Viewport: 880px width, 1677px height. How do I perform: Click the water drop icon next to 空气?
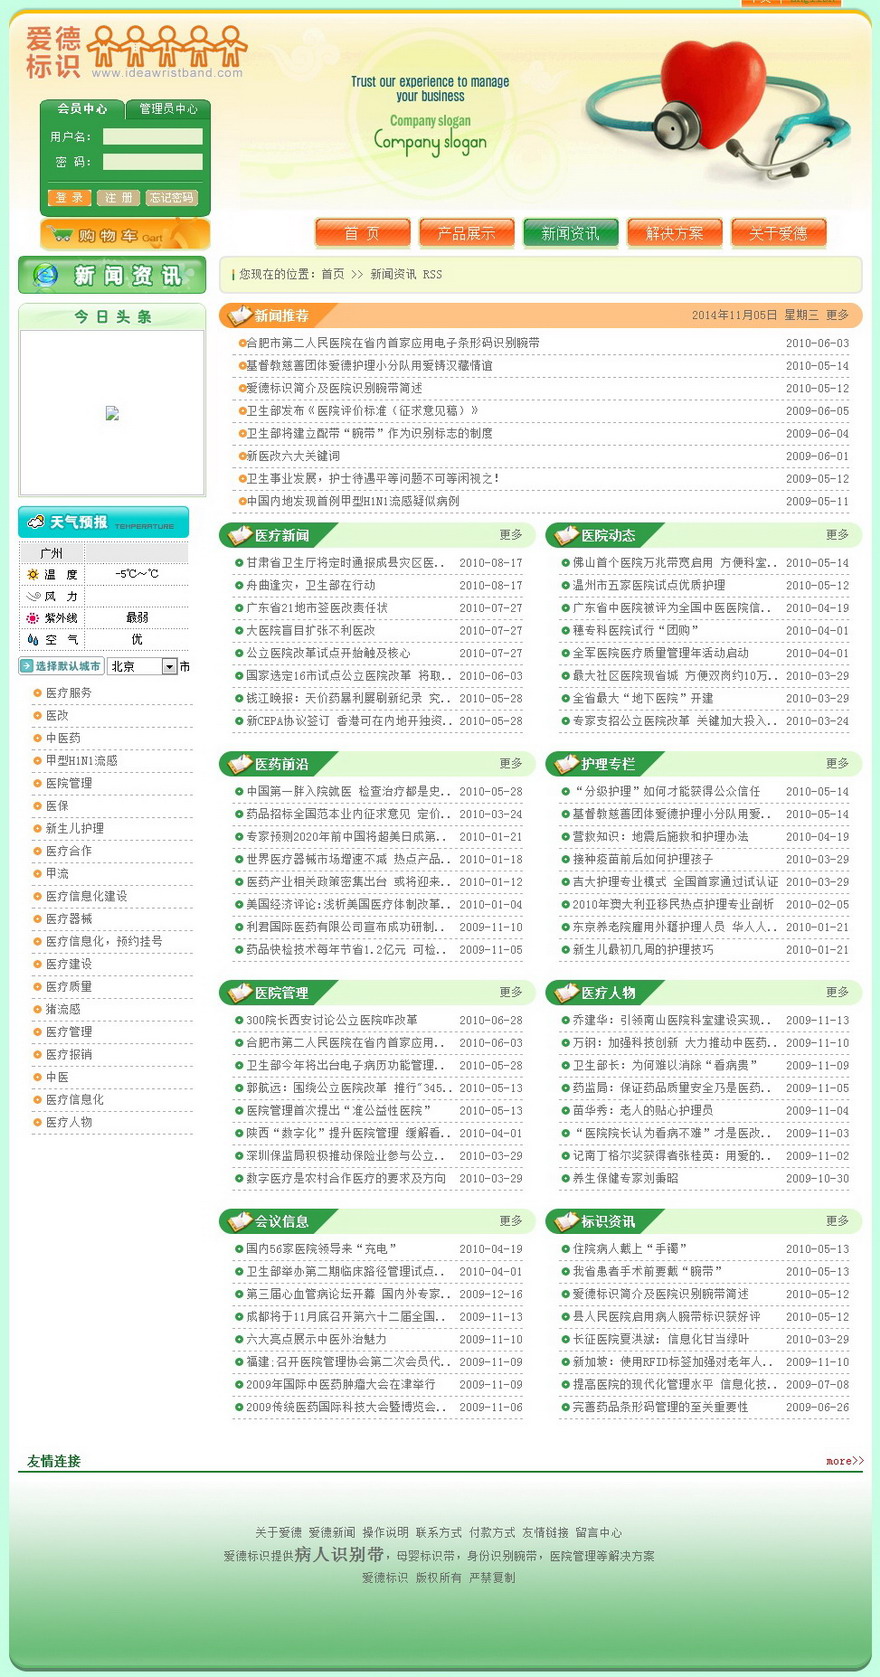pos(33,640)
